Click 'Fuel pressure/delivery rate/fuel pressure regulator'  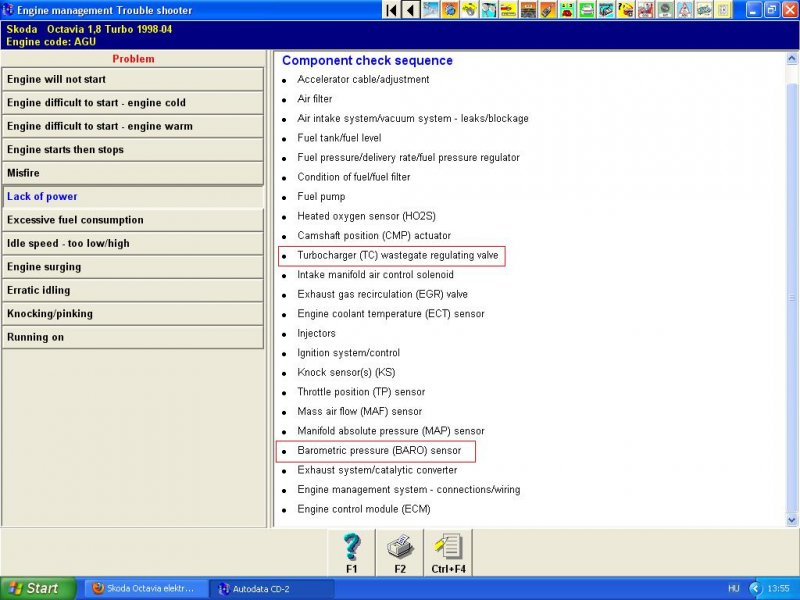click(408, 158)
